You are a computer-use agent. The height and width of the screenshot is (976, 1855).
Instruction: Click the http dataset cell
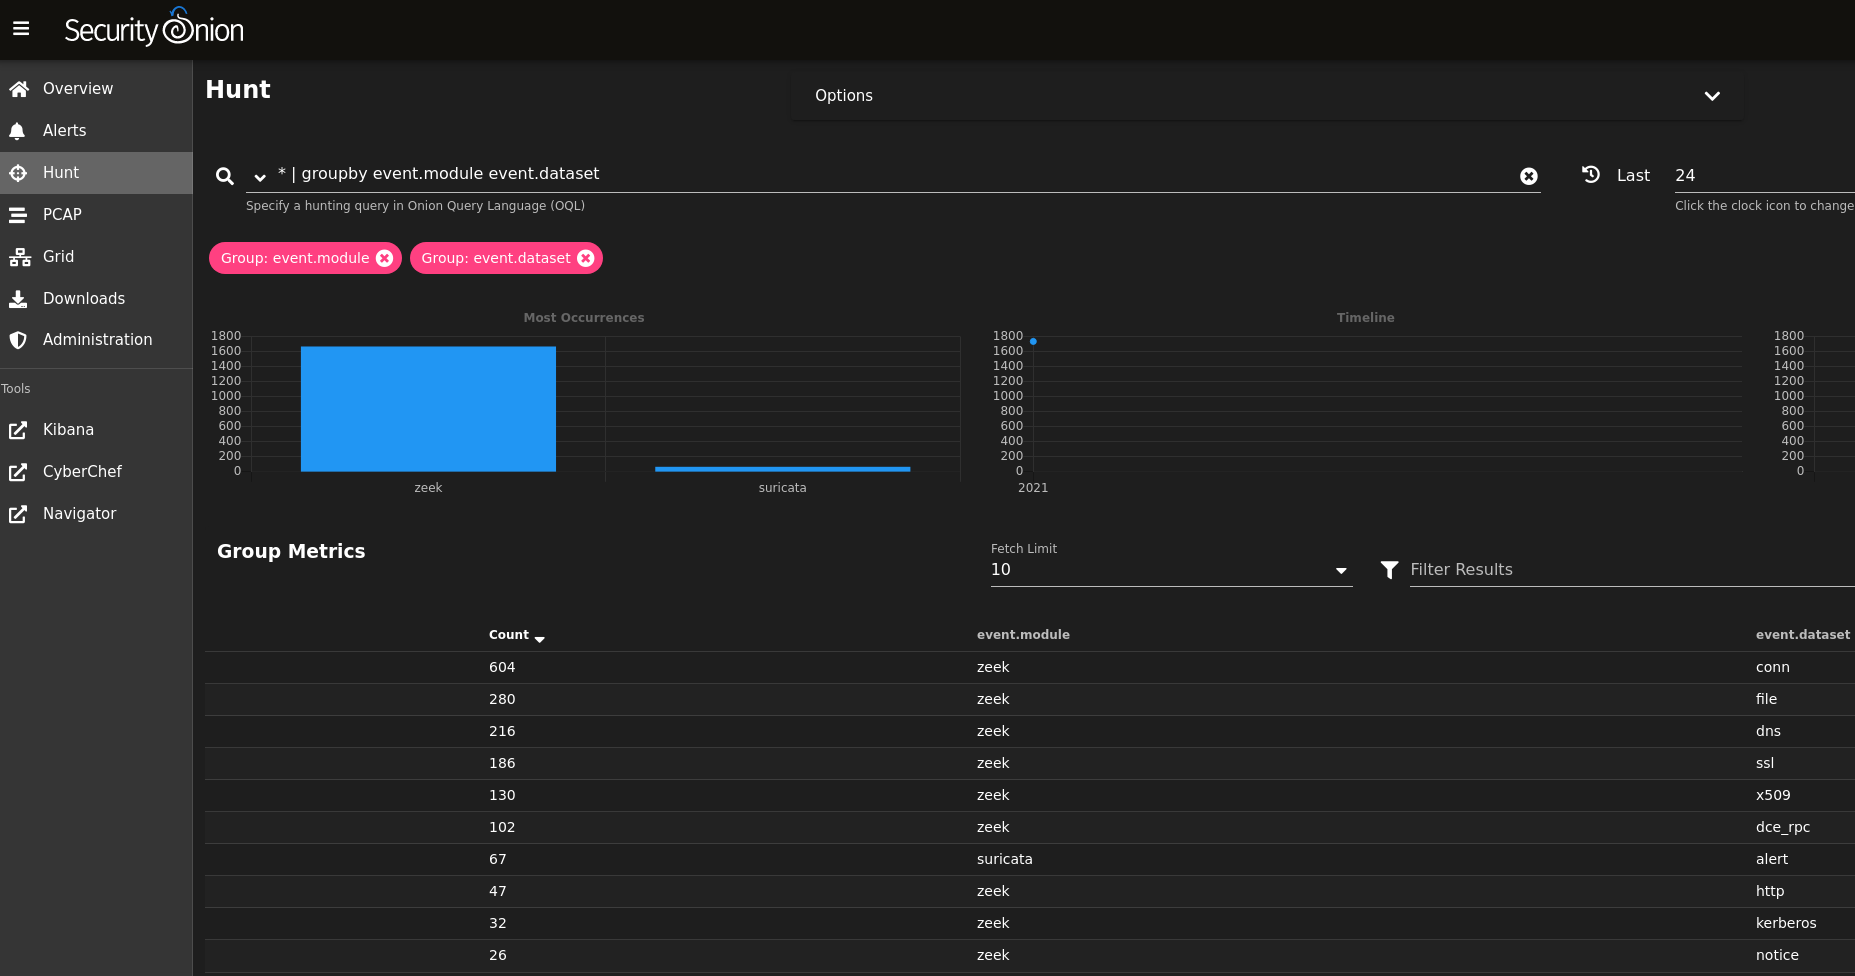[1769, 892]
